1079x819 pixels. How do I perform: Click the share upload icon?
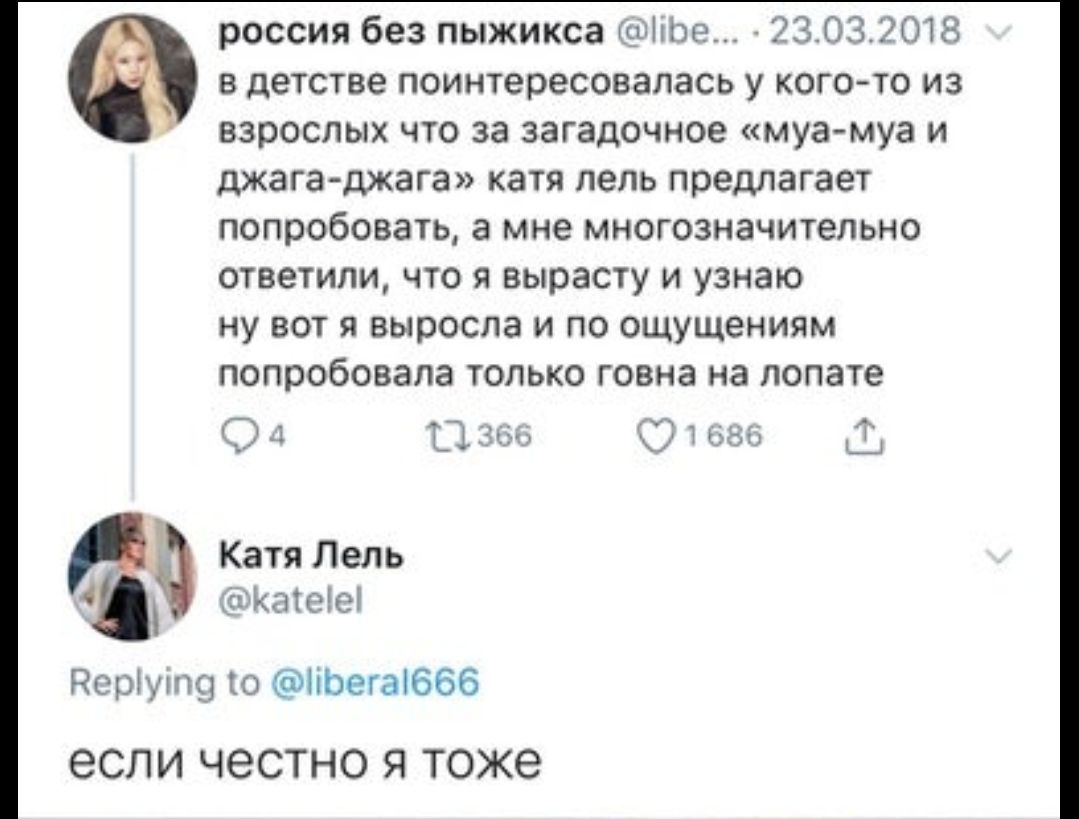pyautogui.click(x=865, y=436)
